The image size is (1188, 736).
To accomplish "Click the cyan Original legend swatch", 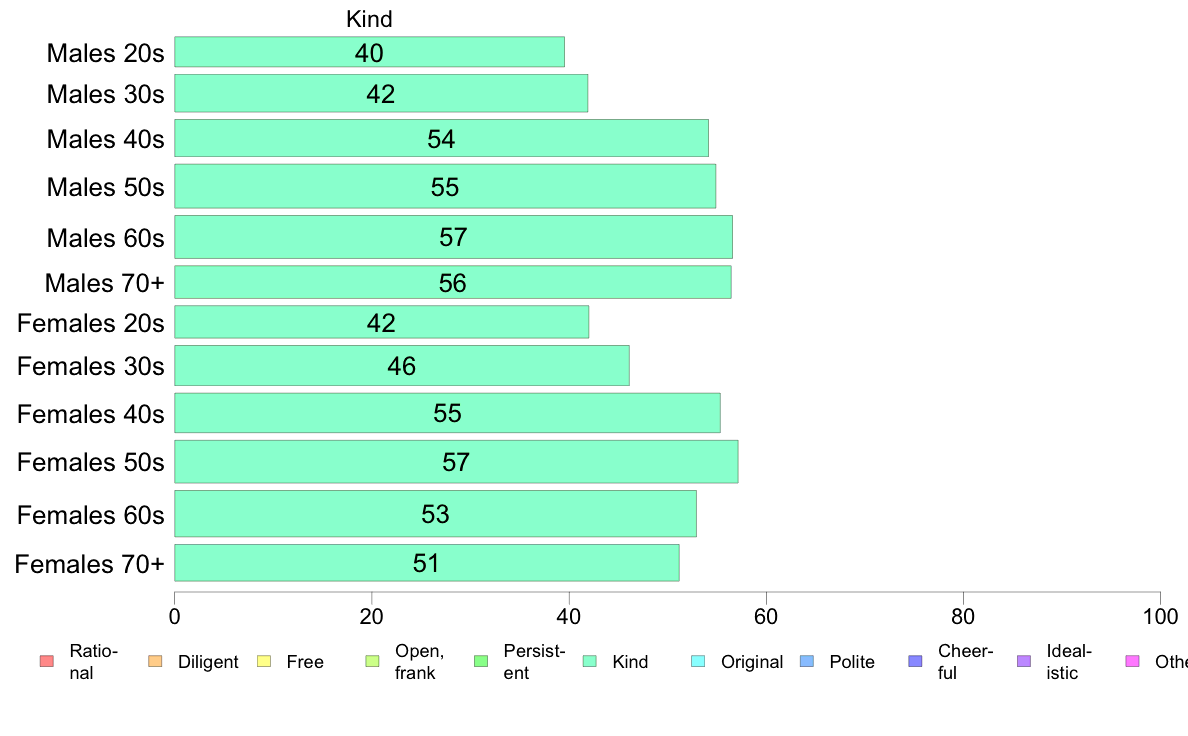I will [699, 662].
